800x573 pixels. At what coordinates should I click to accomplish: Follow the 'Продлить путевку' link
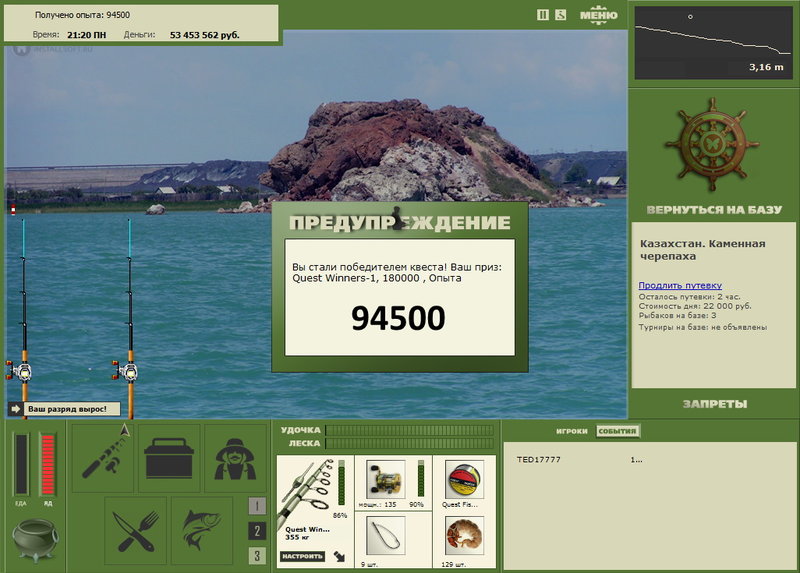click(x=680, y=285)
